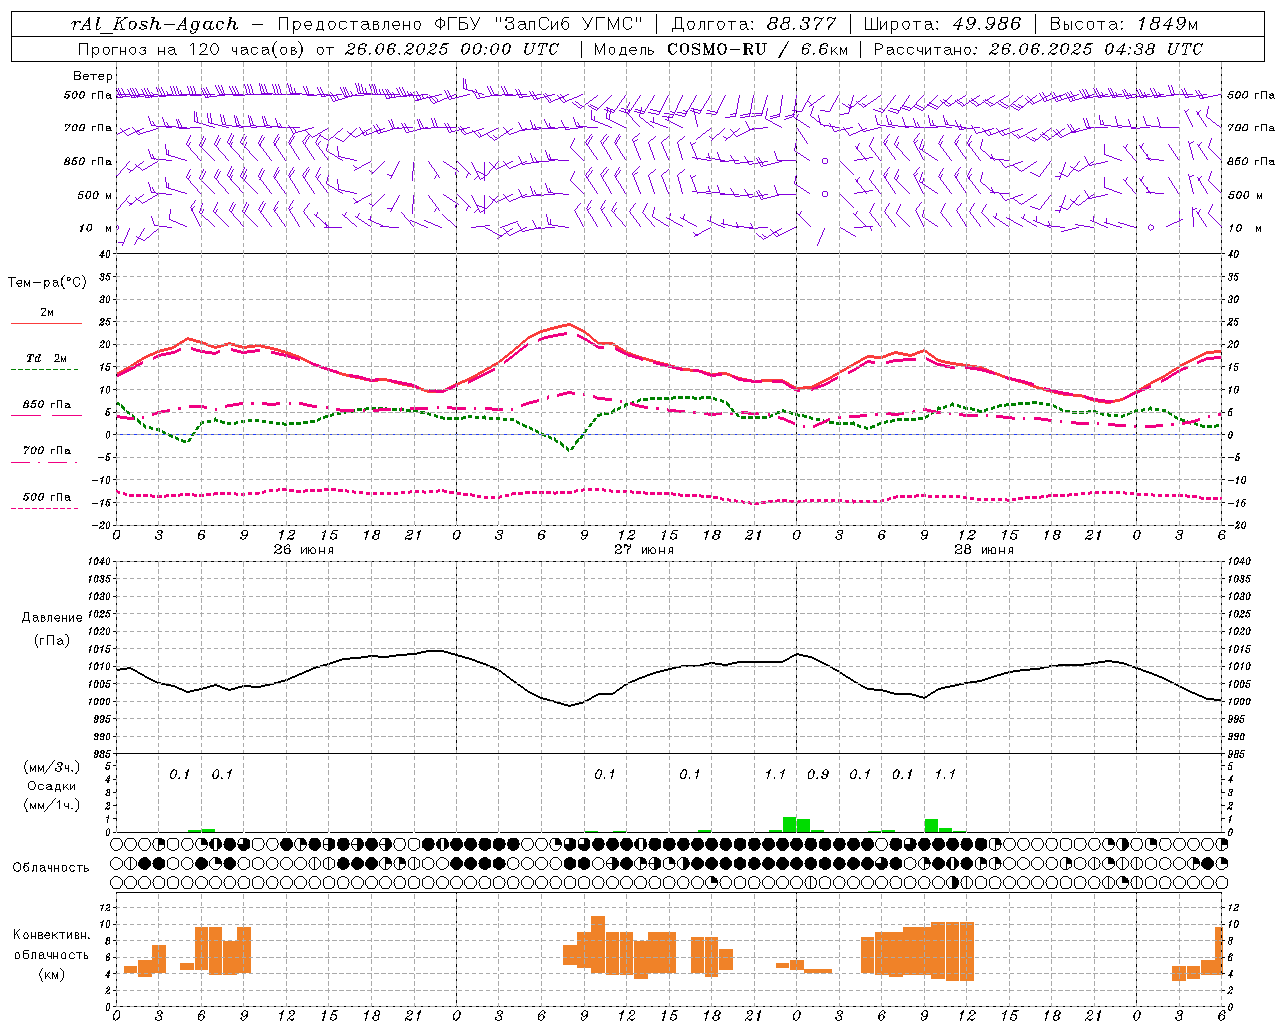The height and width of the screenshot is (1024, 1280).
Task: Select the Долгота: 88.377 longitude text
Action: pos(754,24)
